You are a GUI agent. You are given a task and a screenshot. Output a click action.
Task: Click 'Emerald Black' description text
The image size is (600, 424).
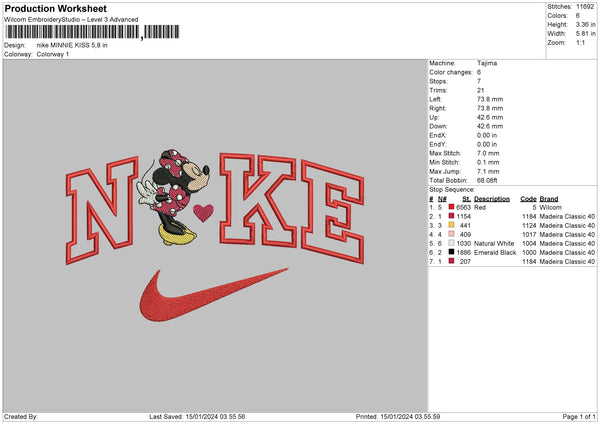click(495, 253)
